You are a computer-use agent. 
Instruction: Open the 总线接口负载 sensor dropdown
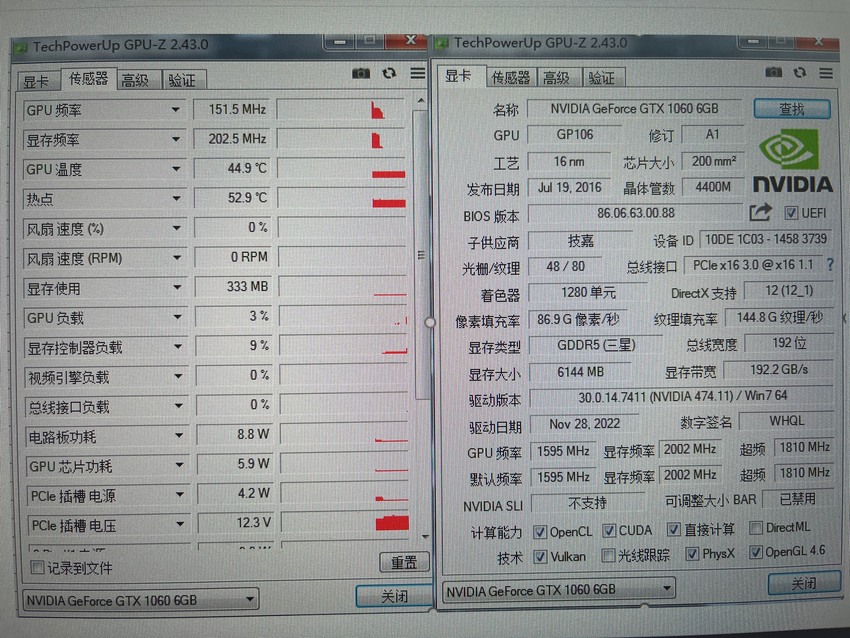tap(178, 405)
